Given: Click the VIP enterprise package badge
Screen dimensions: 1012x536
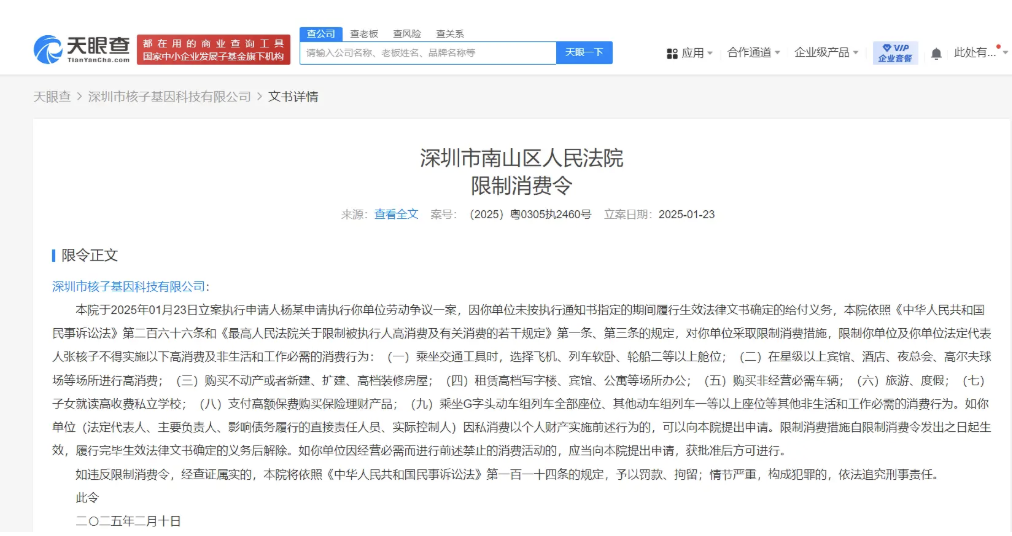Looking at the screenshot, I should point(895,53).
